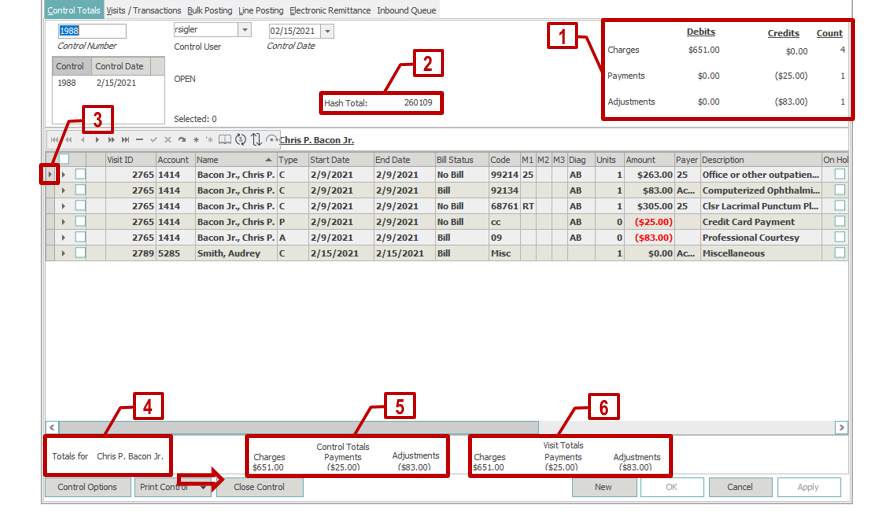Open the Control User dropdown

click(245, 31)
